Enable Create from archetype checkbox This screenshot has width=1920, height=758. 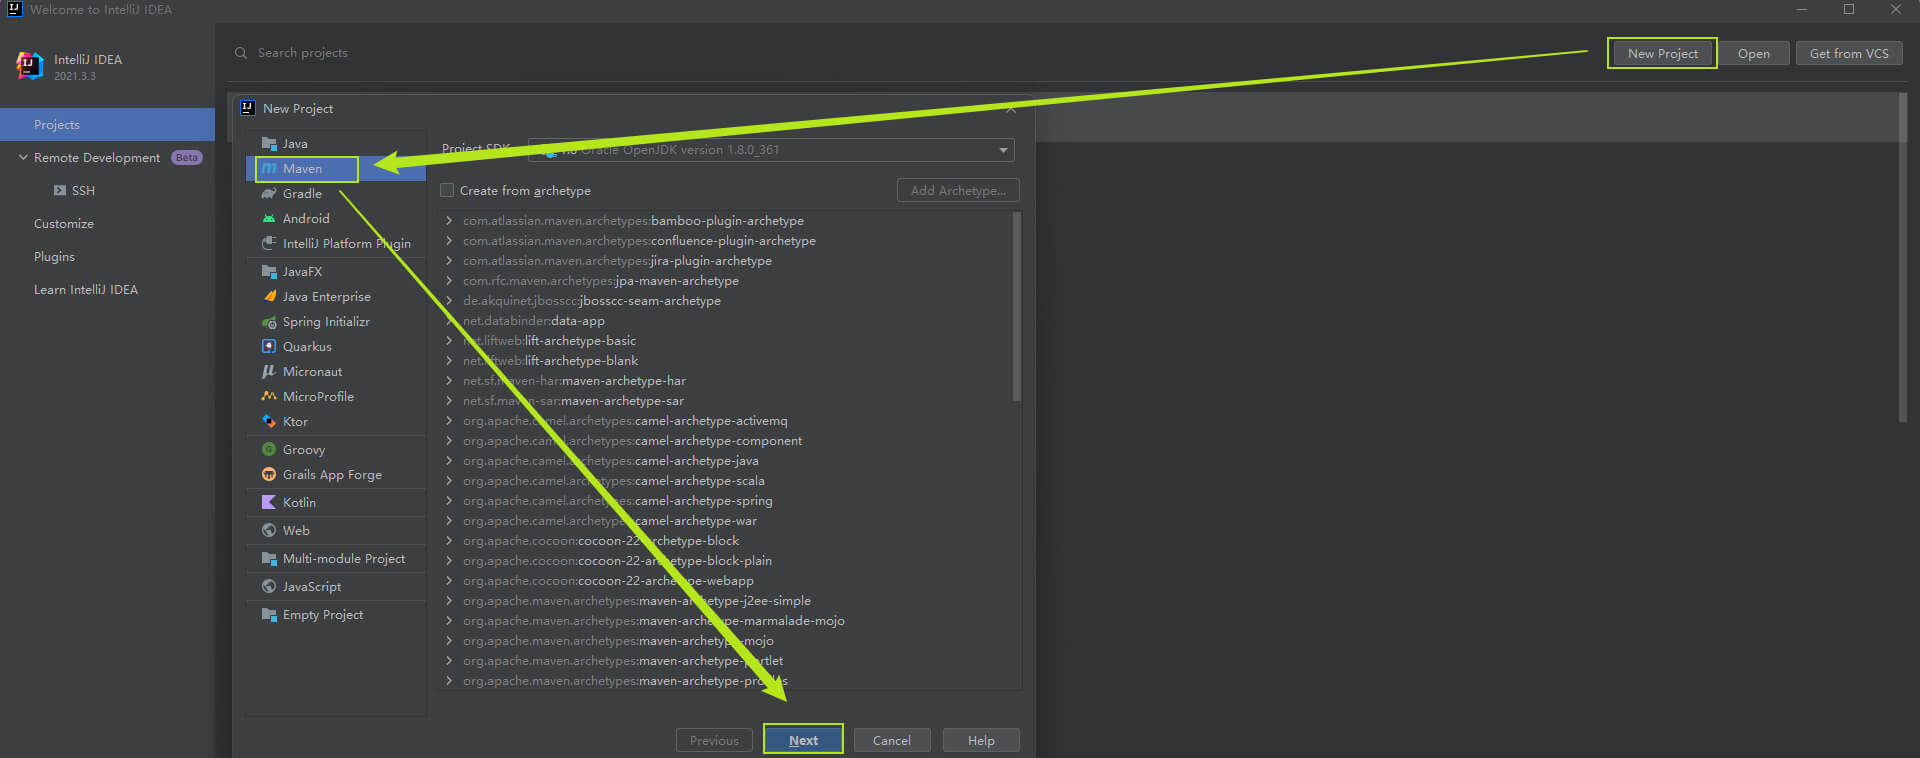pos(447,190)
